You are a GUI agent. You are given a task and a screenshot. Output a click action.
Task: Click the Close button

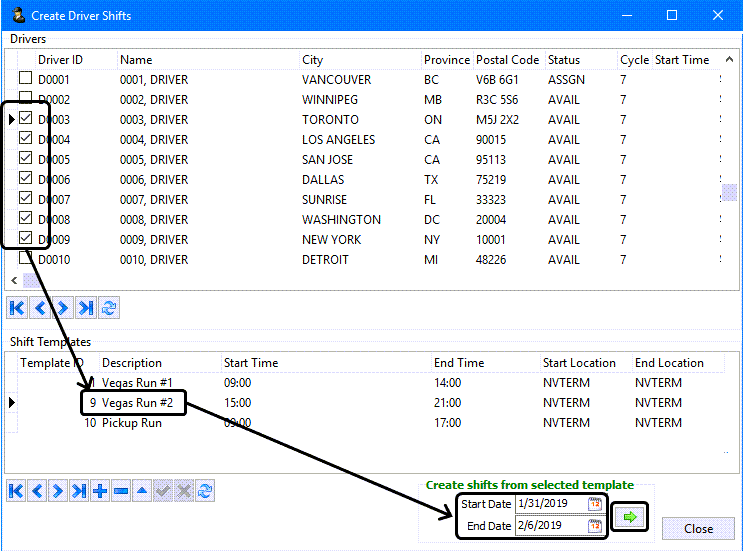point(698,529)
